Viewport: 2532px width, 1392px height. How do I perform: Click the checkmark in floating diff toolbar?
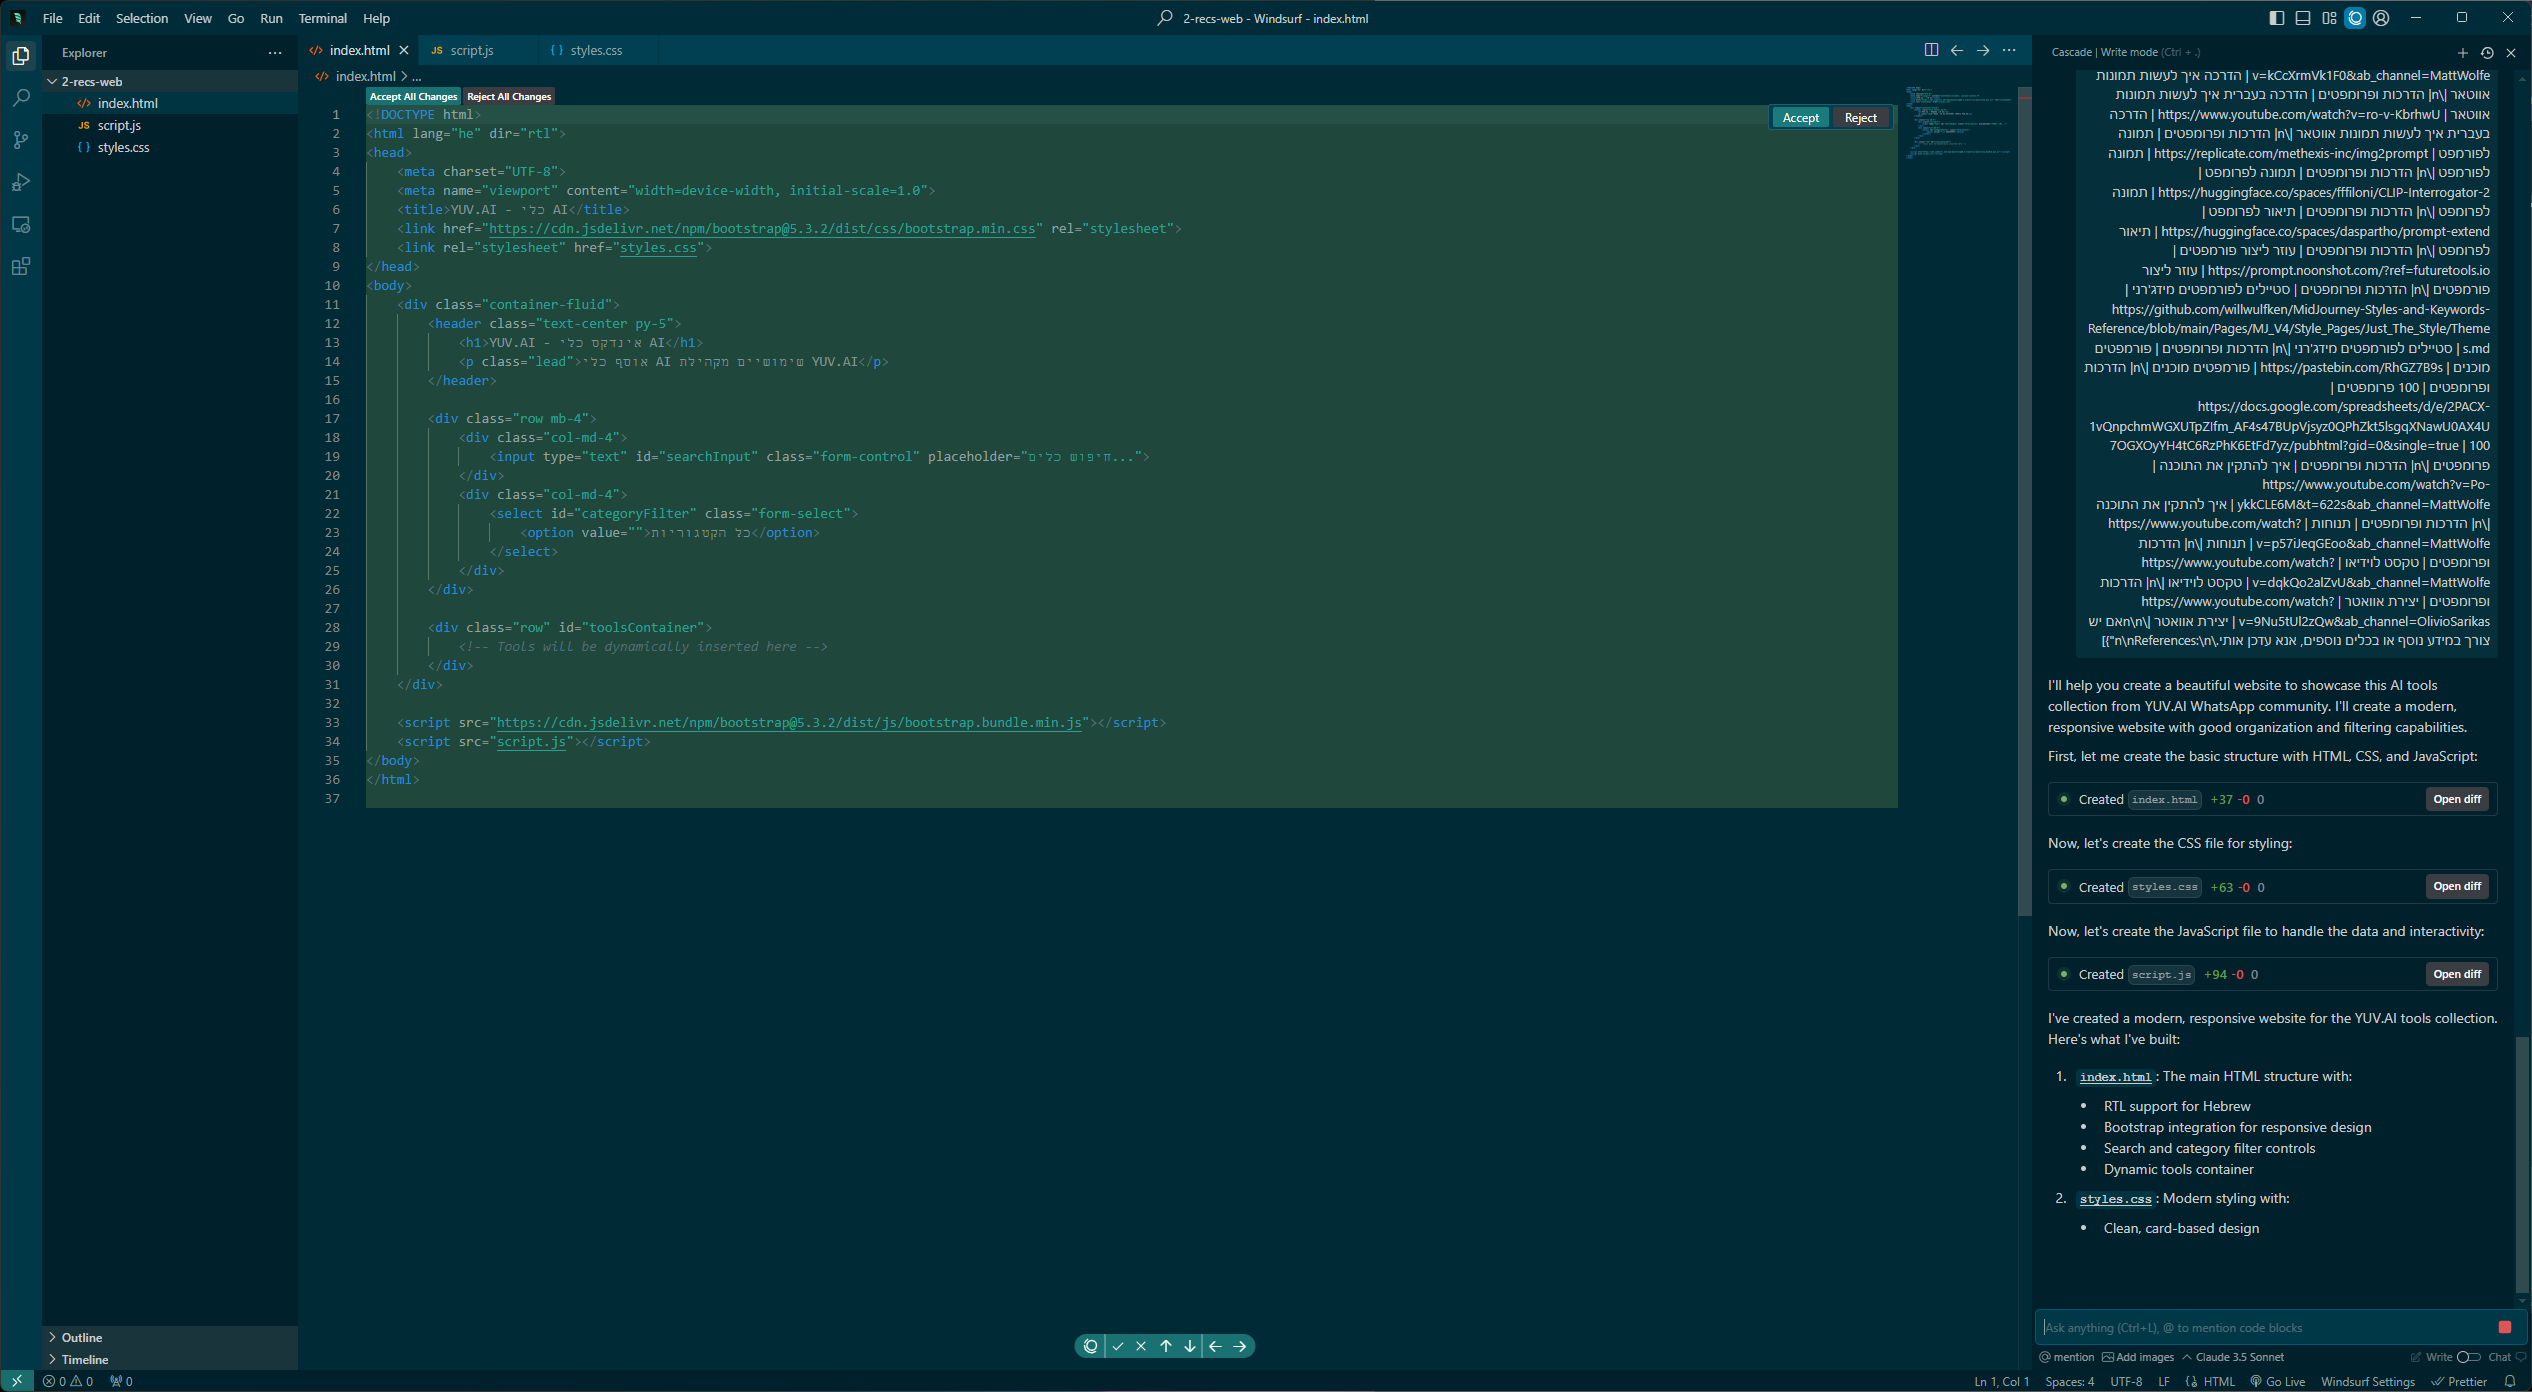pos(1117,1346)
